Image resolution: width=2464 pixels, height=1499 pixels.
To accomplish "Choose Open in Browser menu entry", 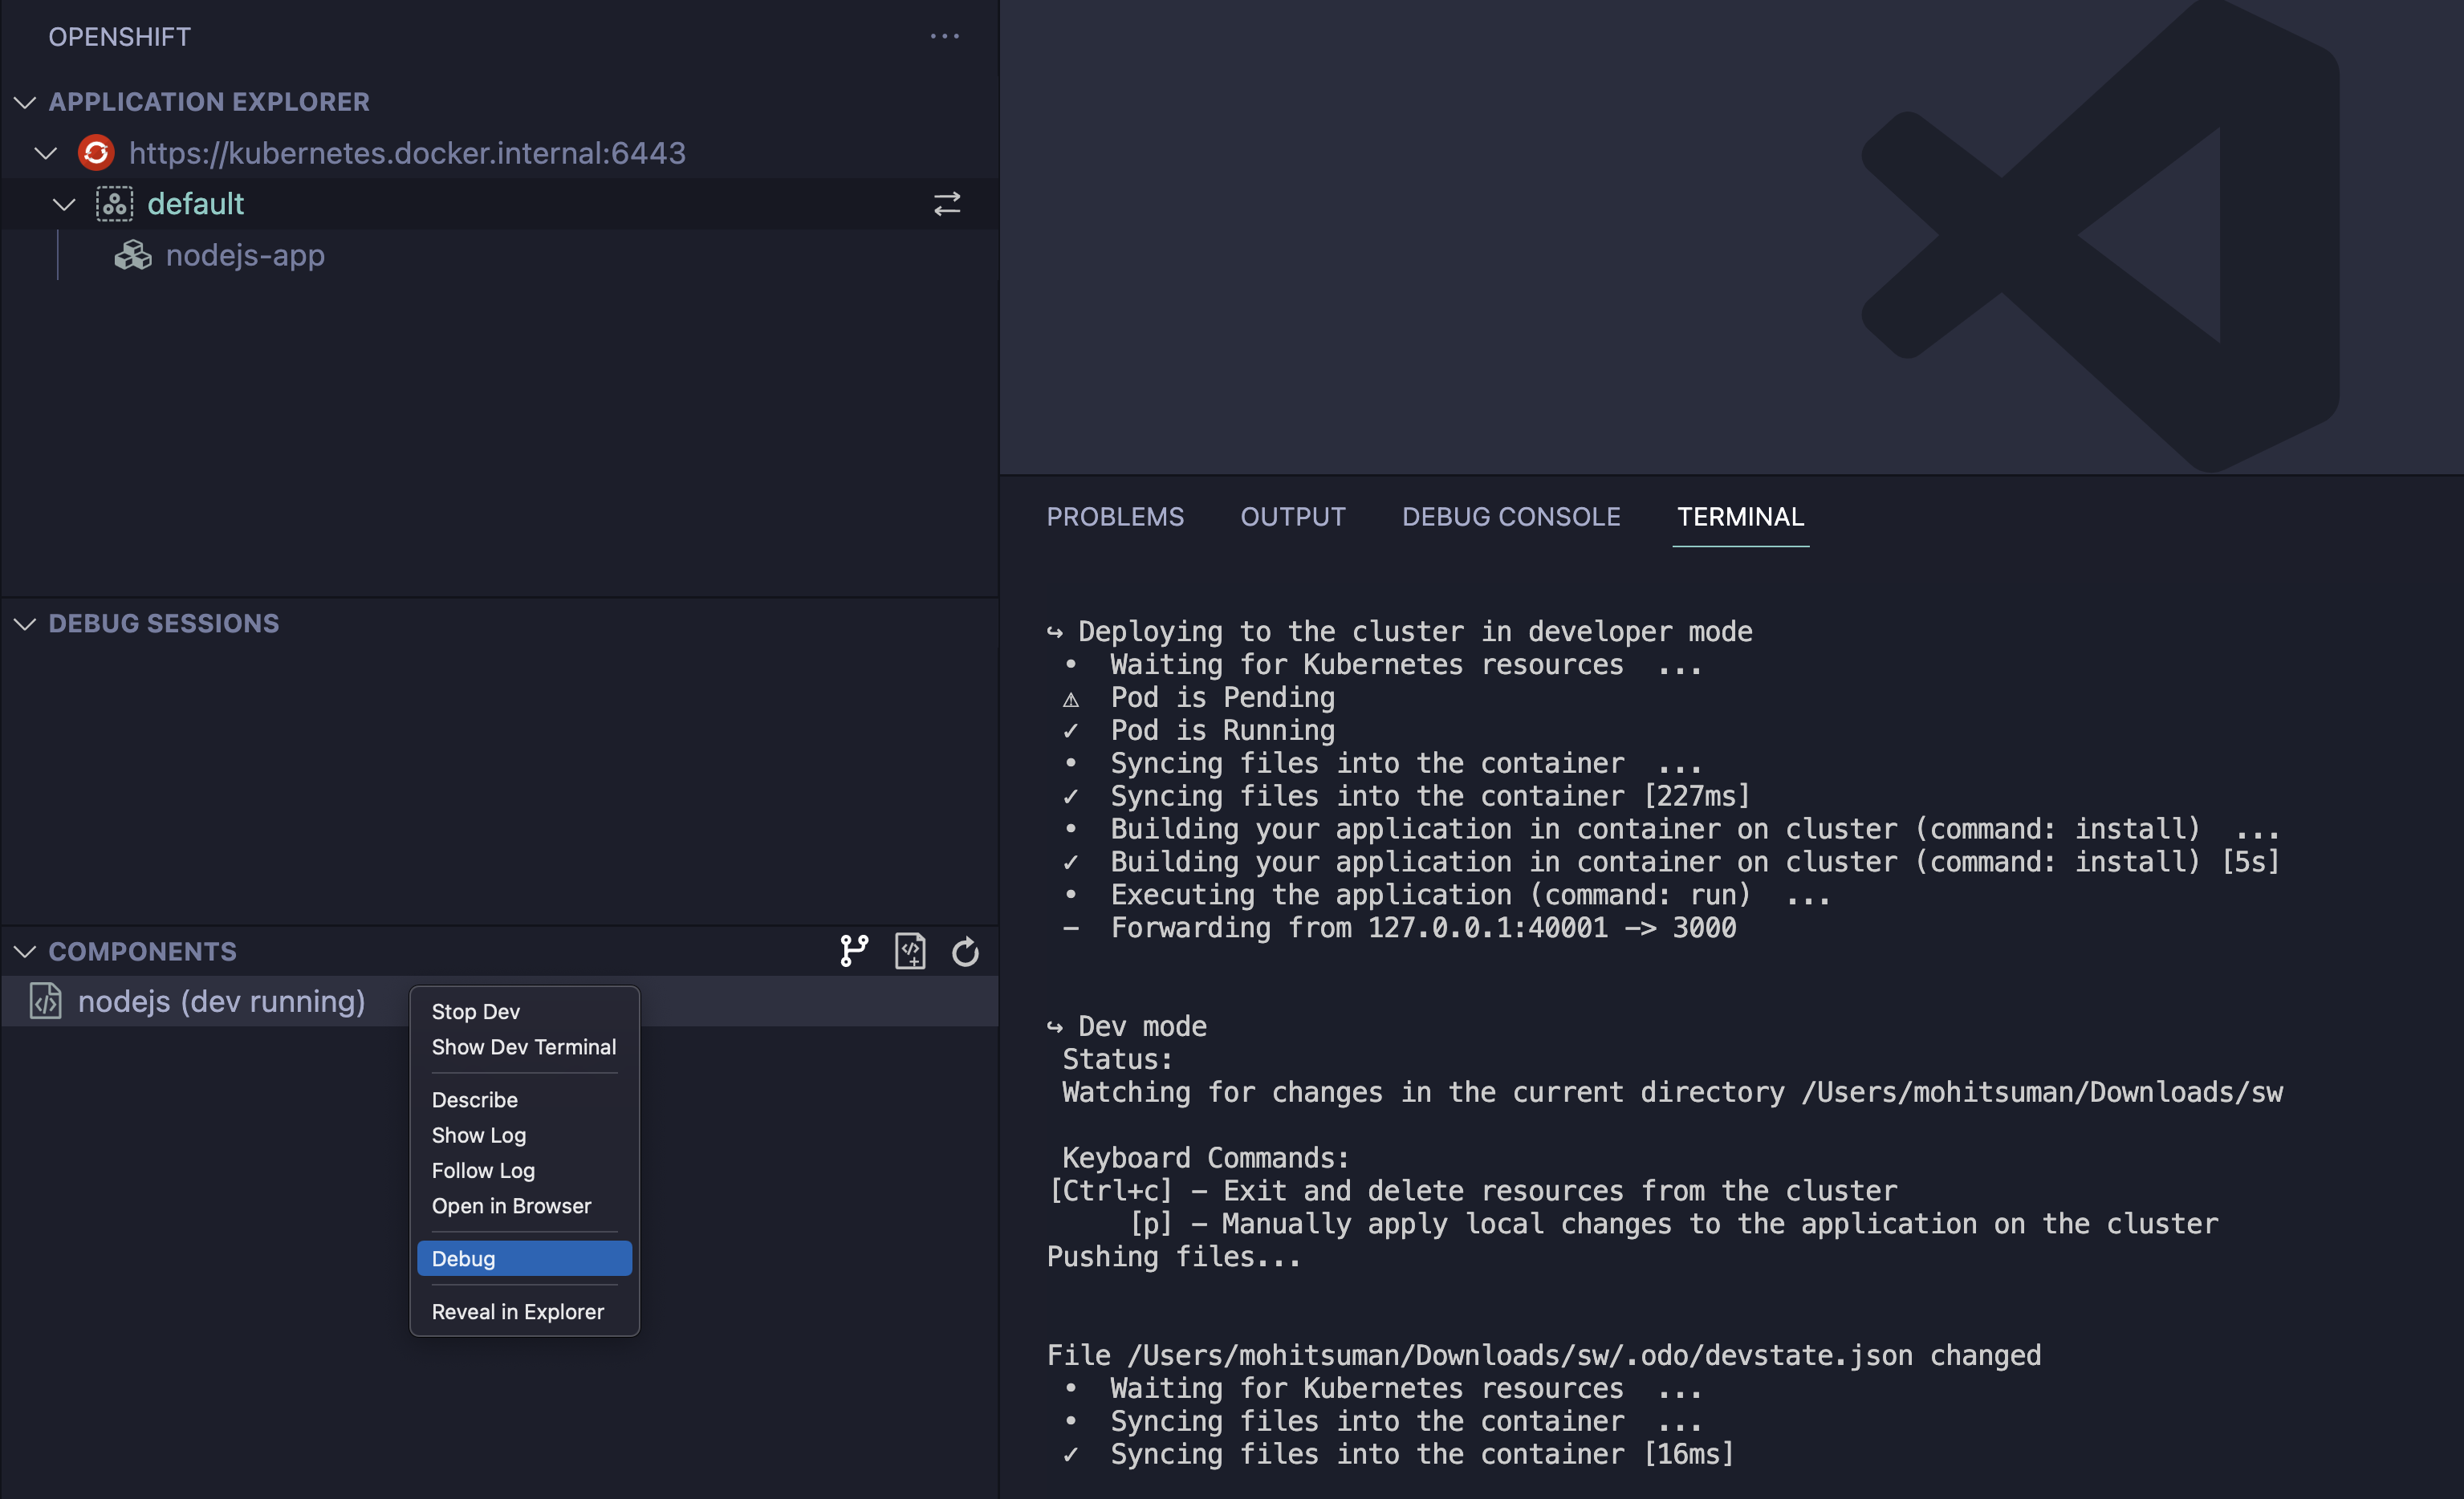I will tap(511, 1205).
